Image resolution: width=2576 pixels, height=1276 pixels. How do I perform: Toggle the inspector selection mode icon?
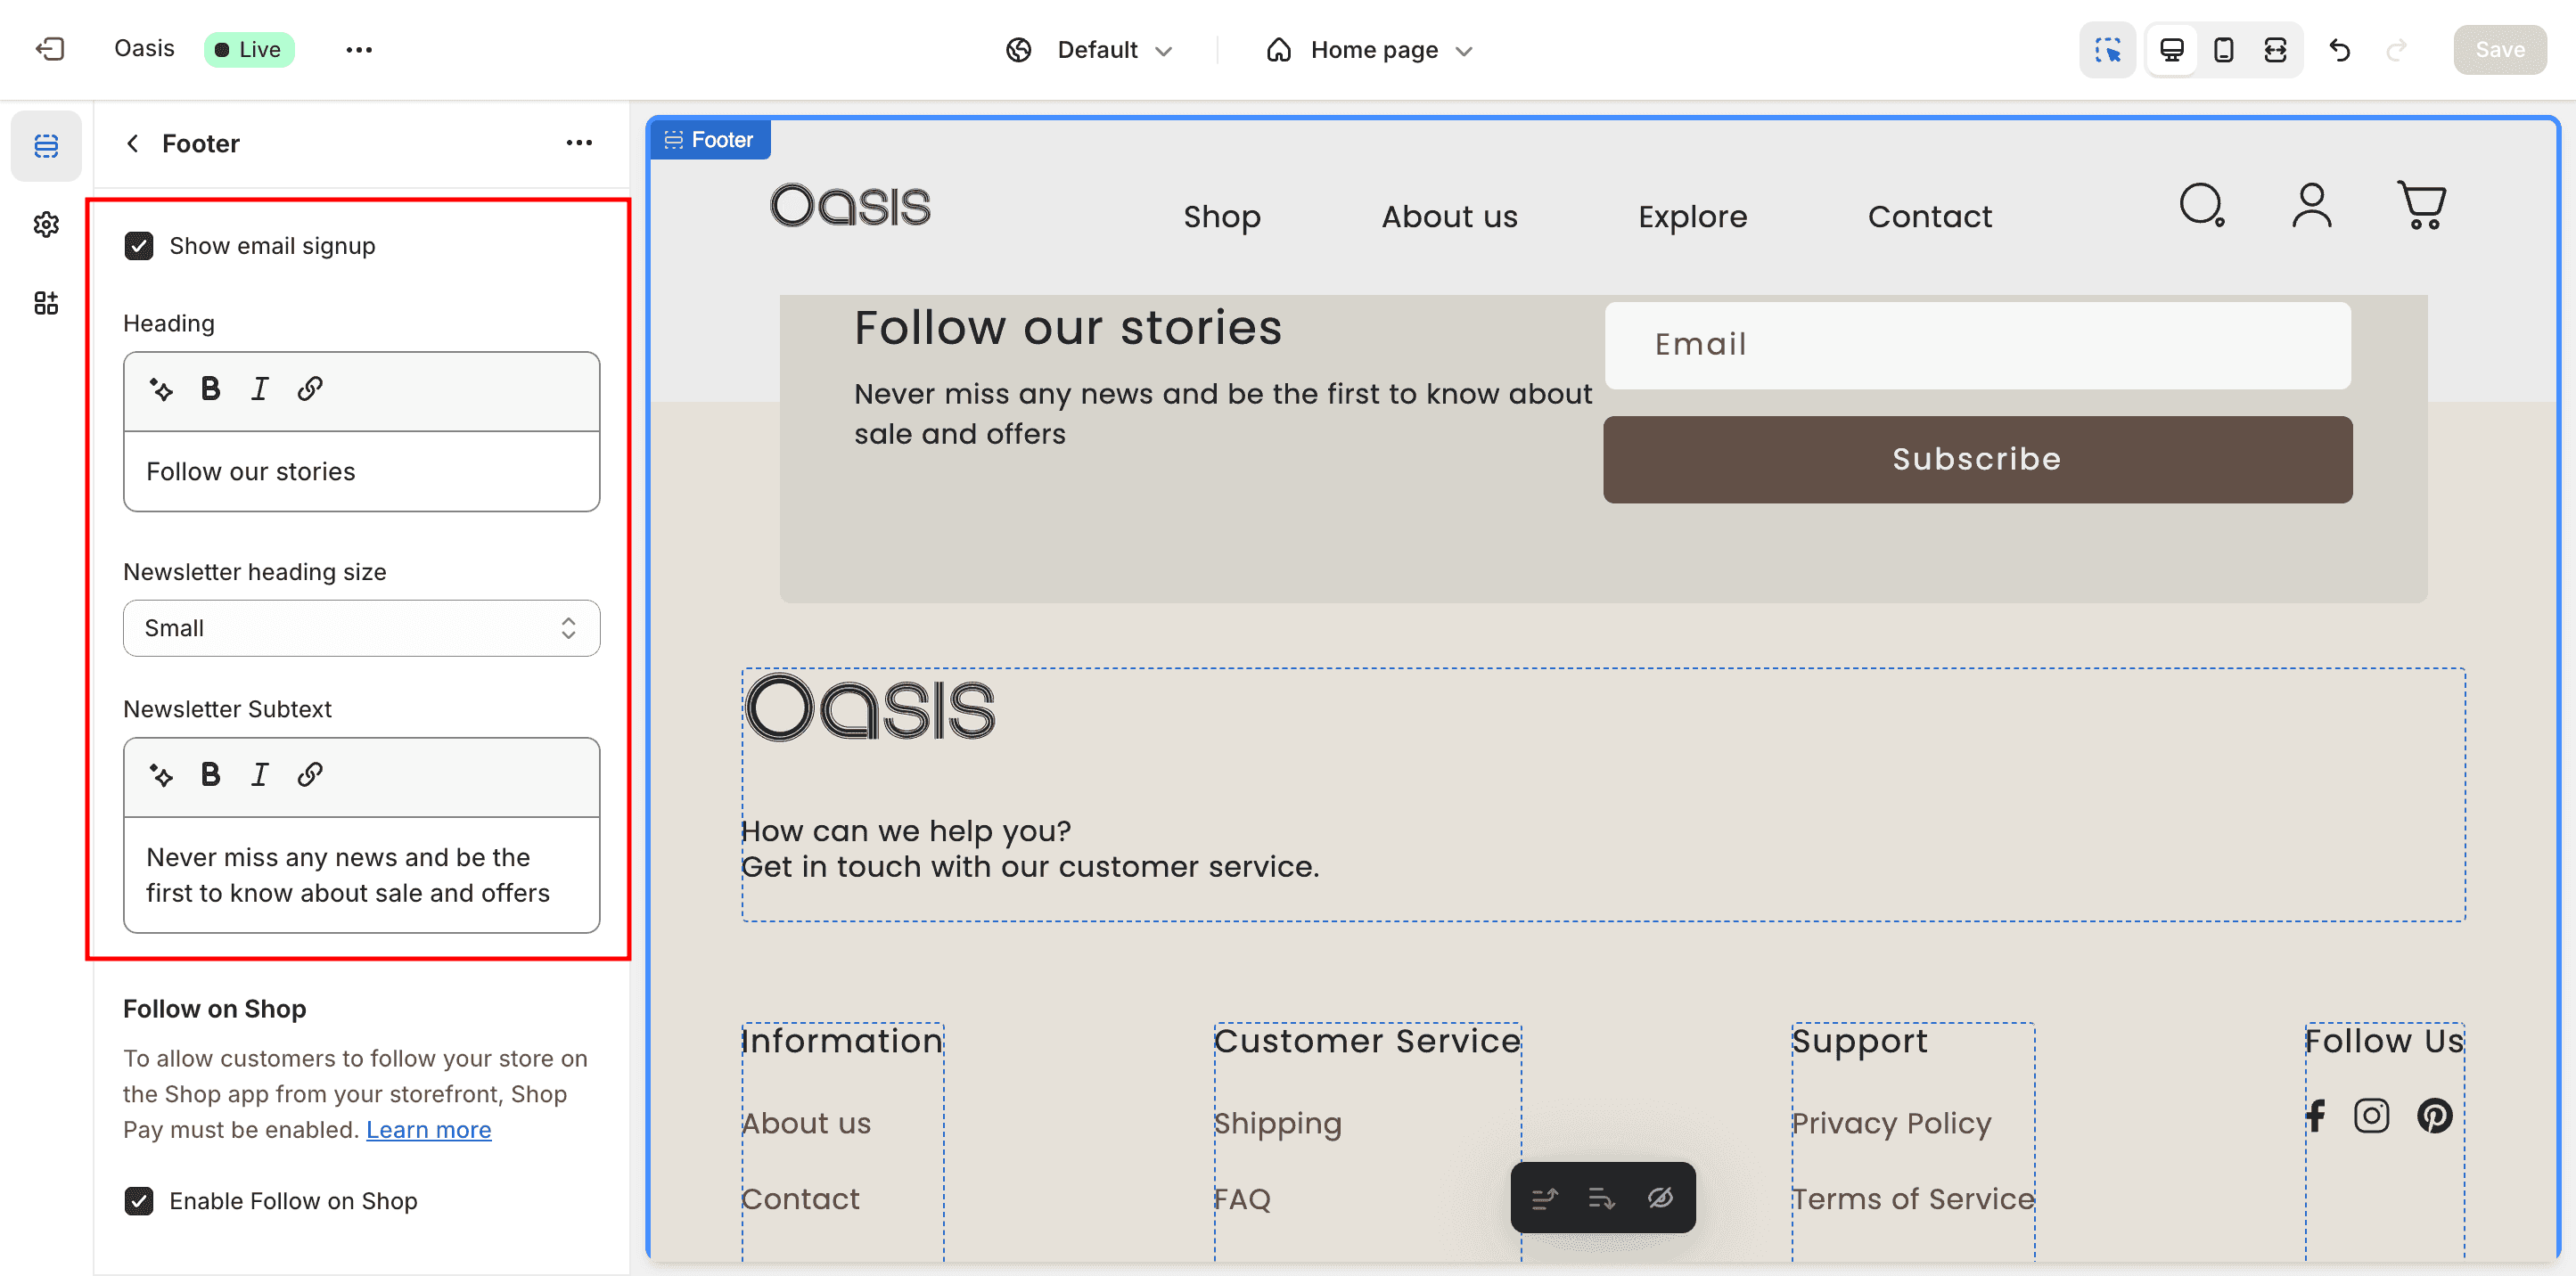[2108, 50]
